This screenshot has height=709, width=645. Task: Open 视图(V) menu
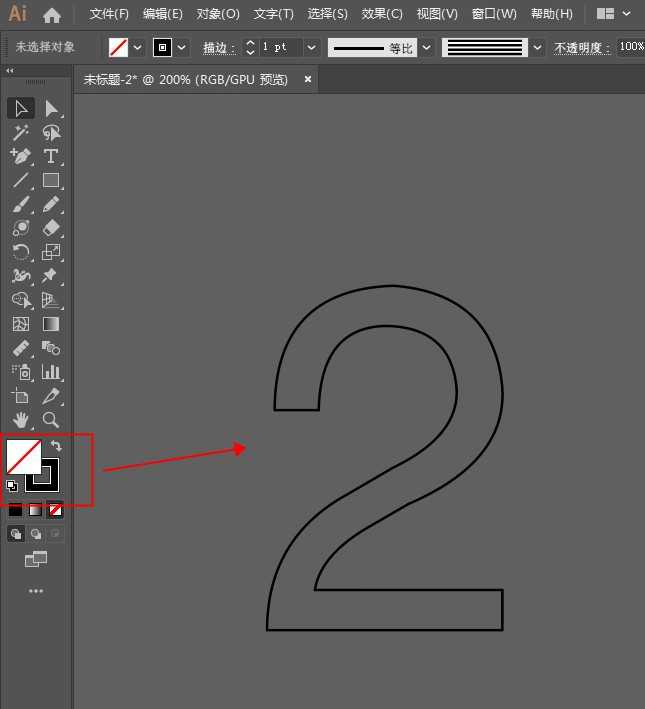coord(437,14)
